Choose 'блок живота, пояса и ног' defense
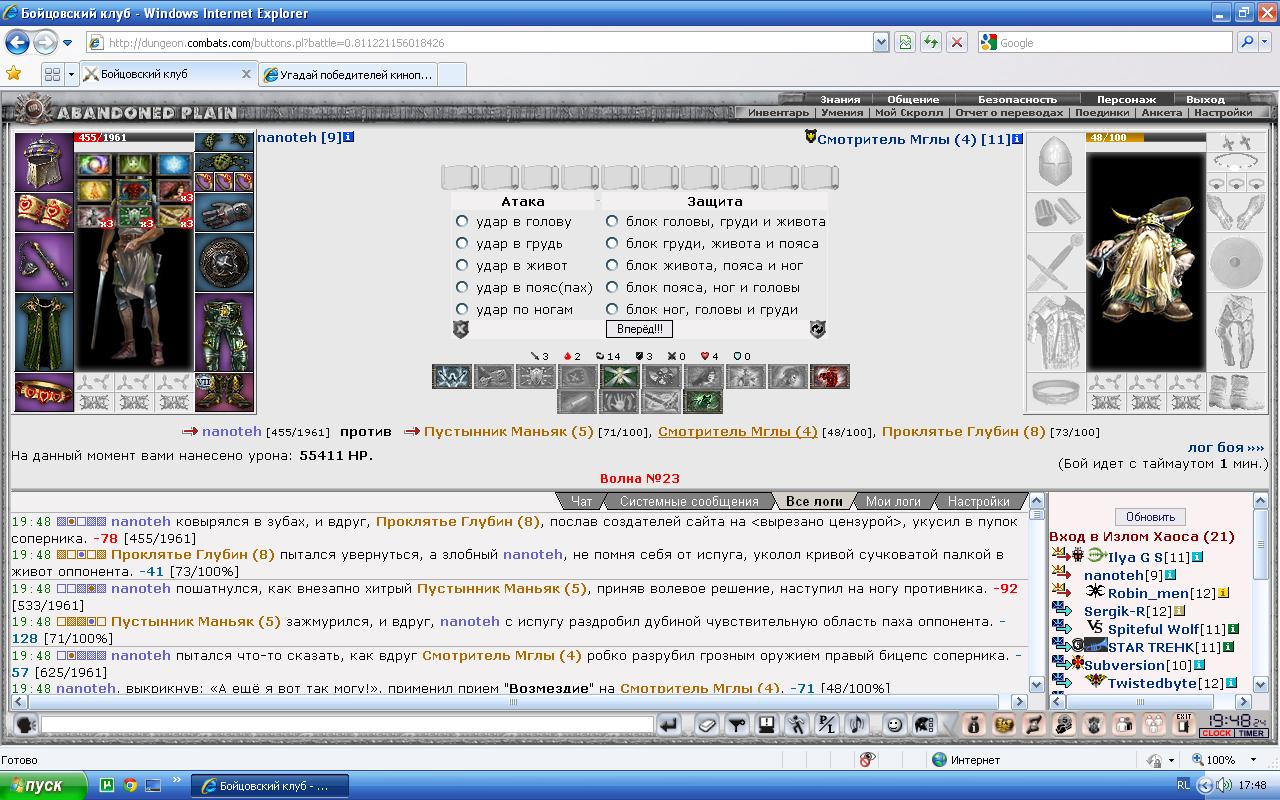Screen dimensions: 1280x800 (612, 265)
